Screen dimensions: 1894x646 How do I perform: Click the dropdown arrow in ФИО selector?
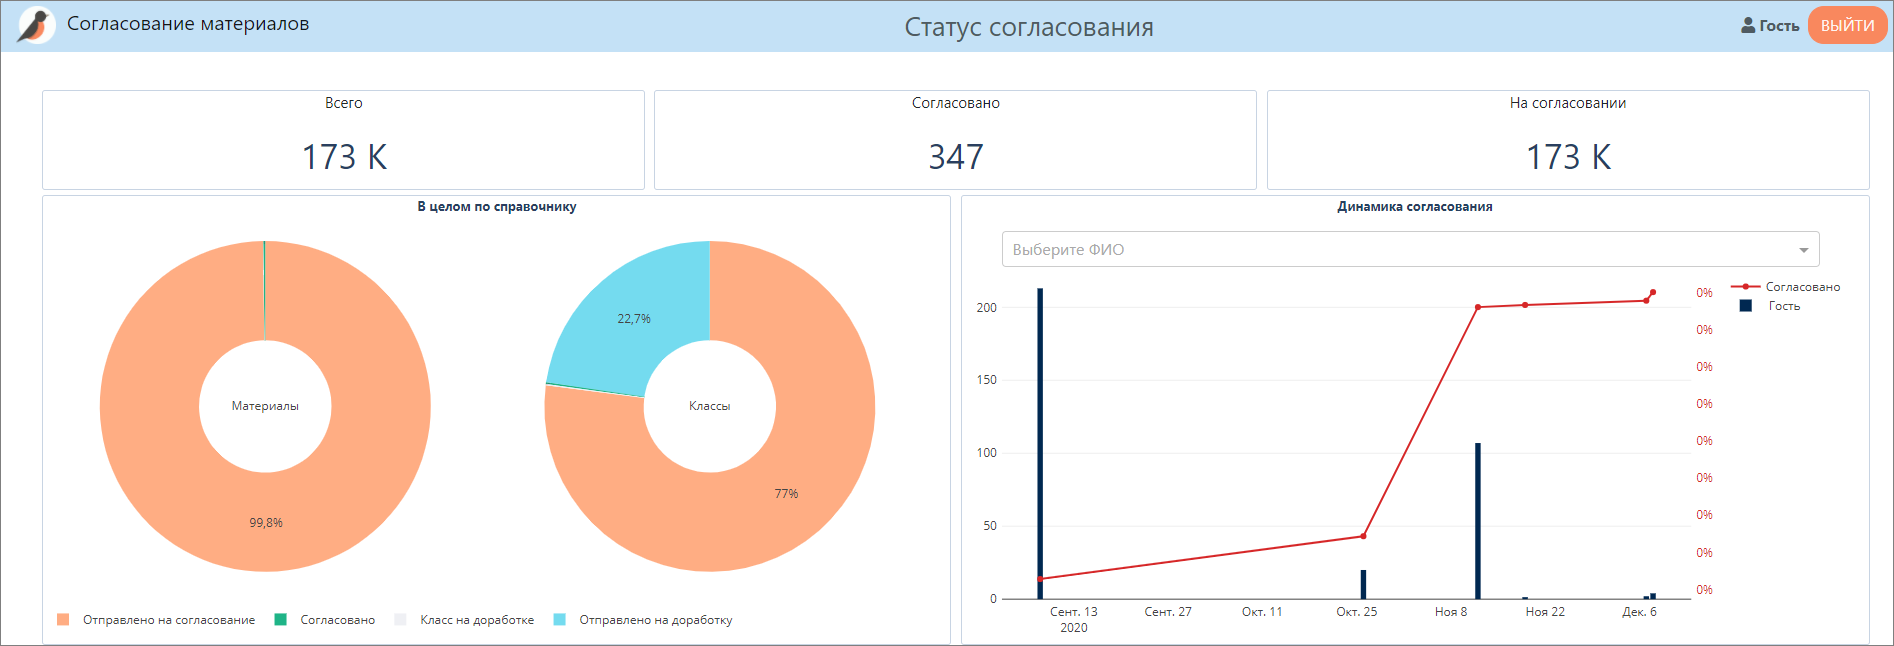pos(1803,250)
